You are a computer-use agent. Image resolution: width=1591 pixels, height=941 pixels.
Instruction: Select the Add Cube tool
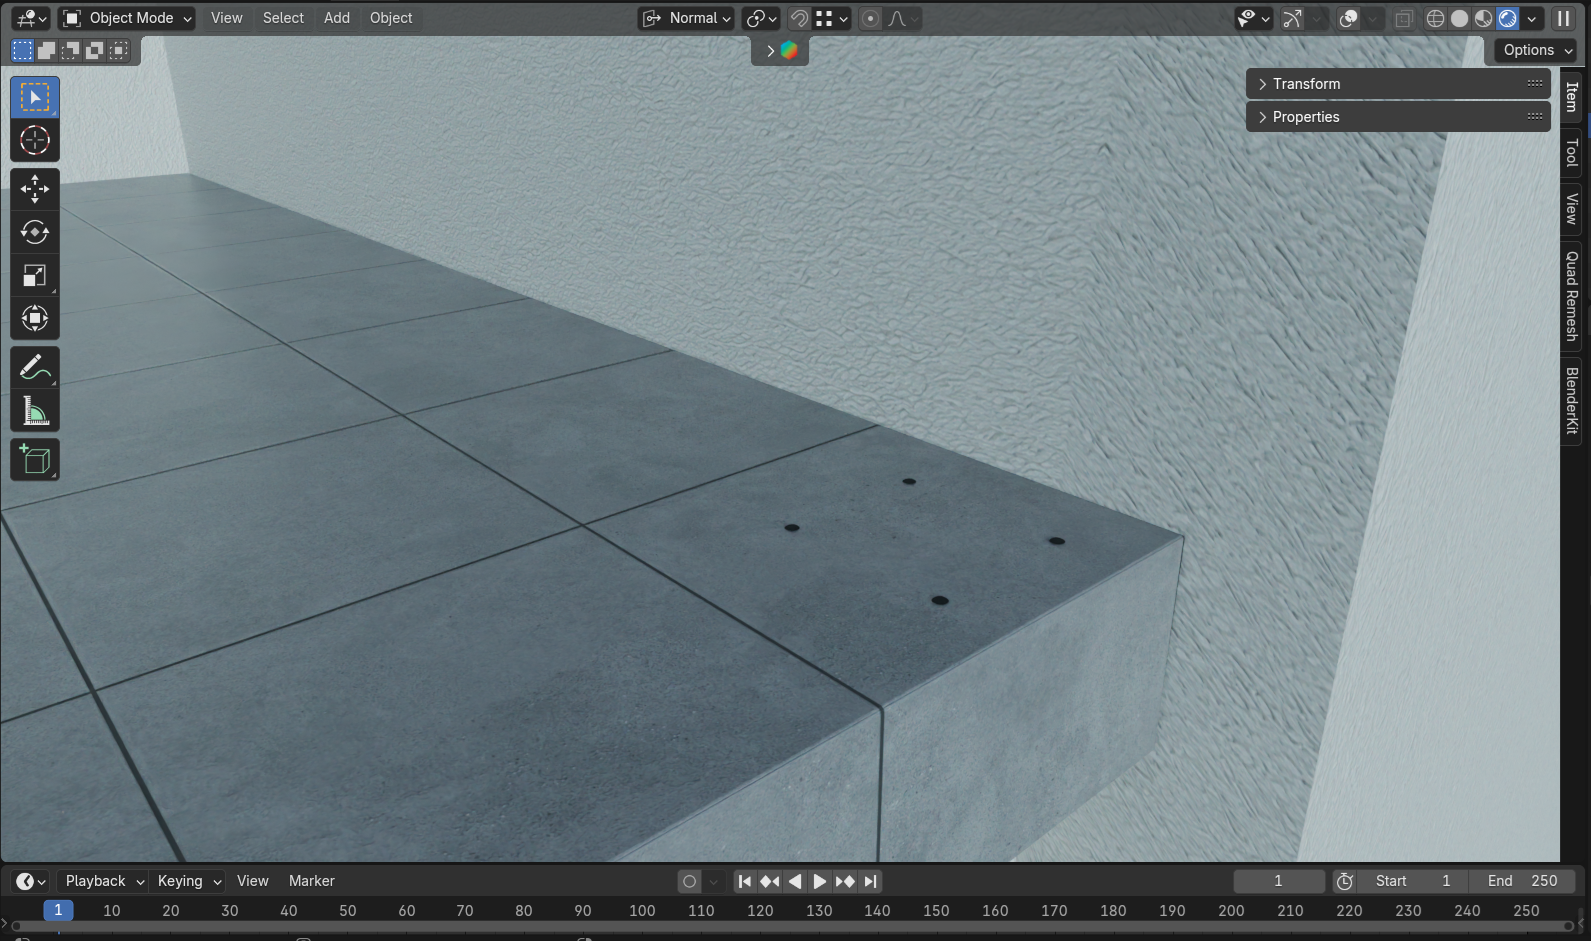pos(35,460)
